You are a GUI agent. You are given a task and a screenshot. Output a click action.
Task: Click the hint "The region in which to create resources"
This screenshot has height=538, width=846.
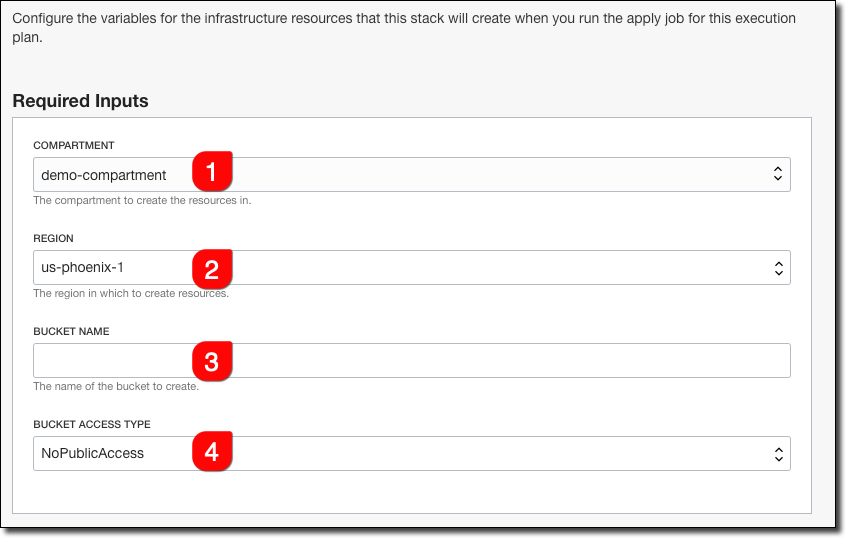131,294
